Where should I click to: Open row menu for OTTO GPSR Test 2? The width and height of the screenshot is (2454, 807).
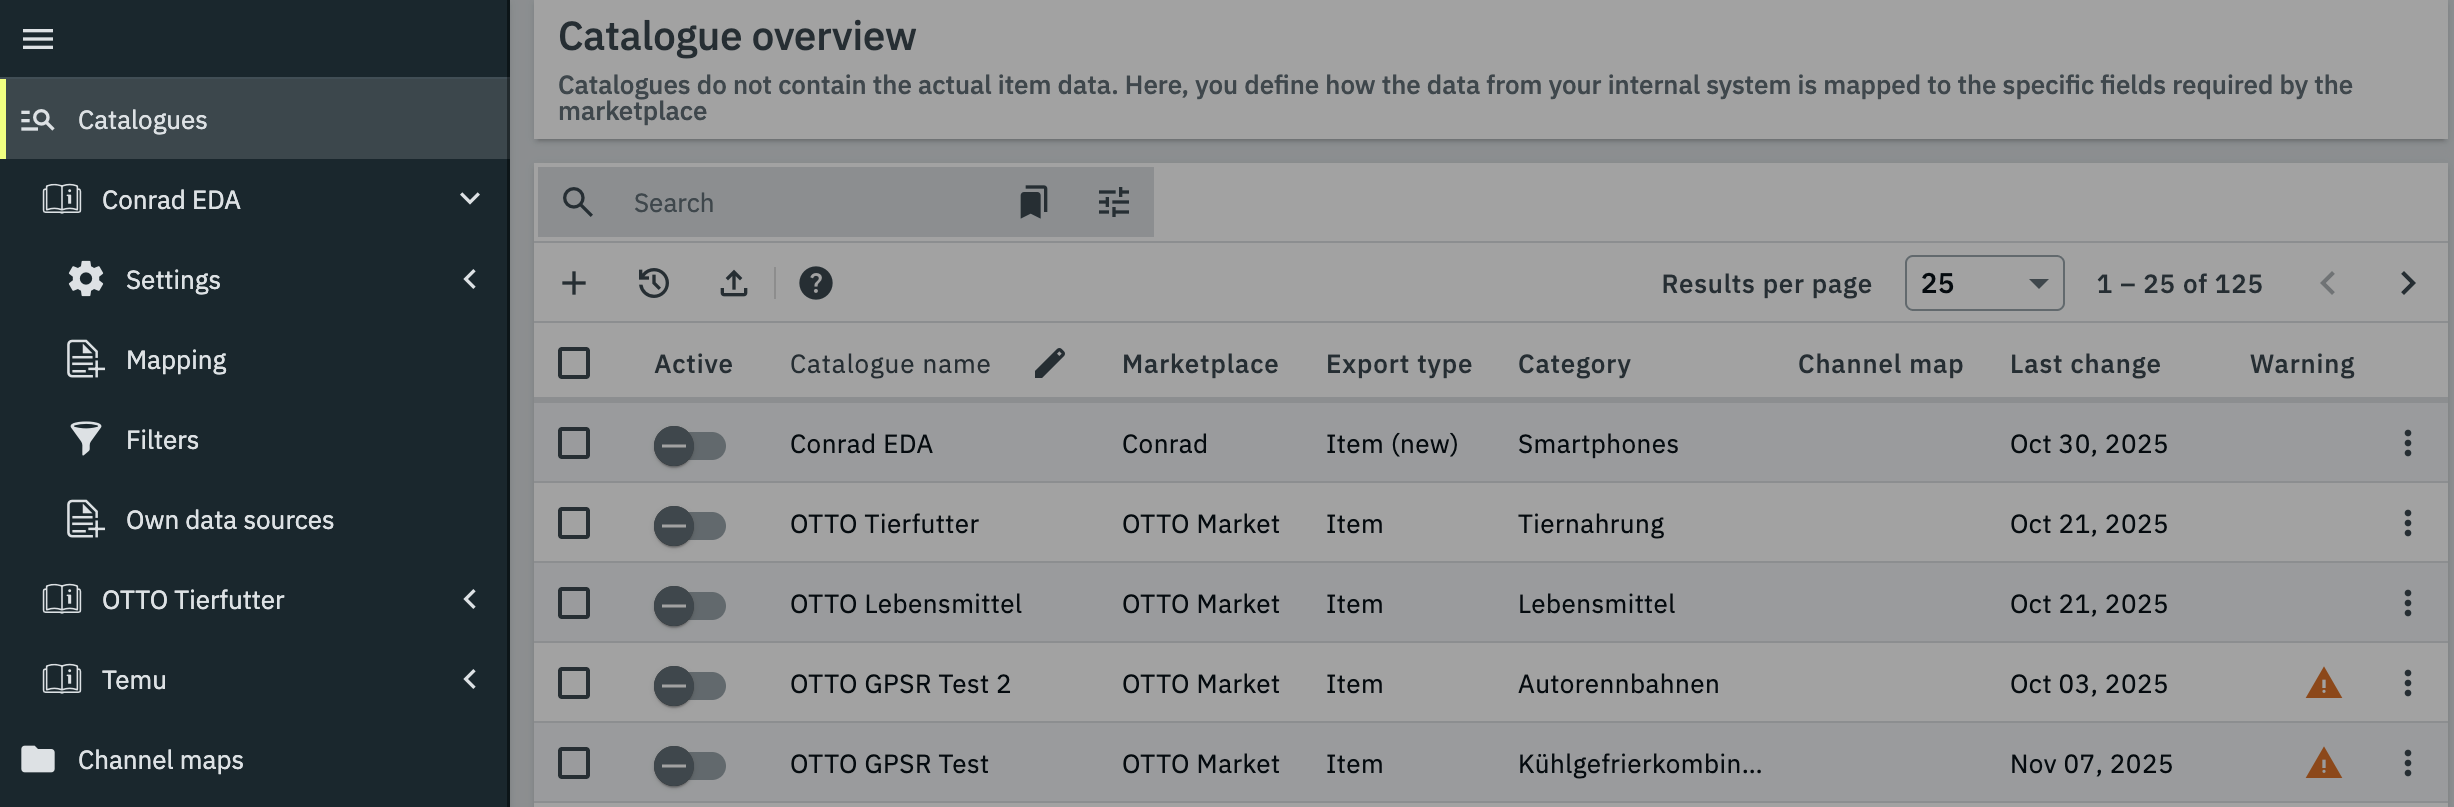coord(2408,683)
